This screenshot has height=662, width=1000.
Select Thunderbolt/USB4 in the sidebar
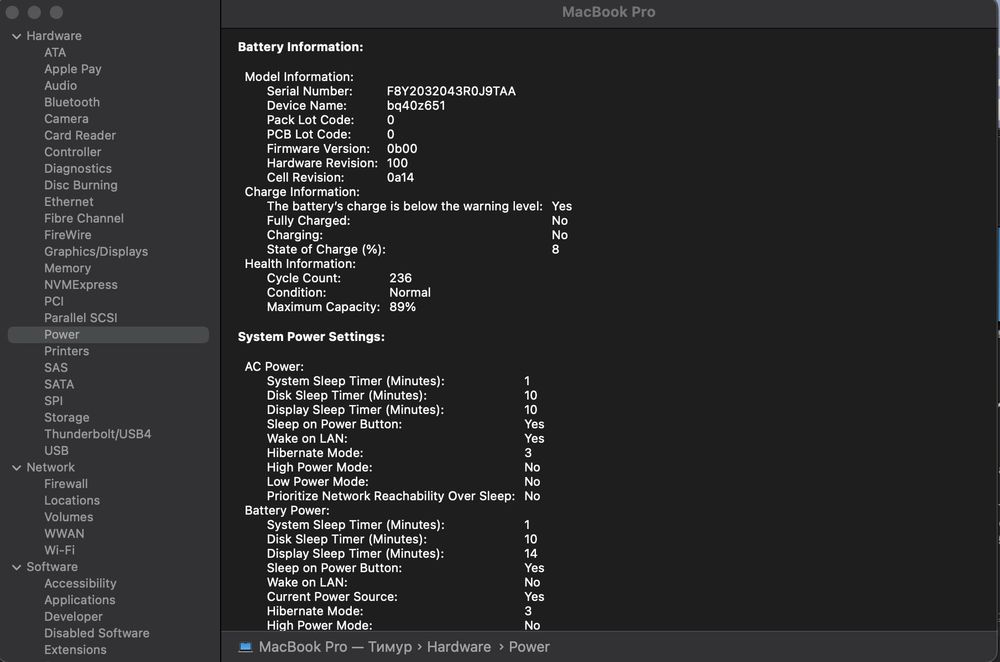click(98, 434)
